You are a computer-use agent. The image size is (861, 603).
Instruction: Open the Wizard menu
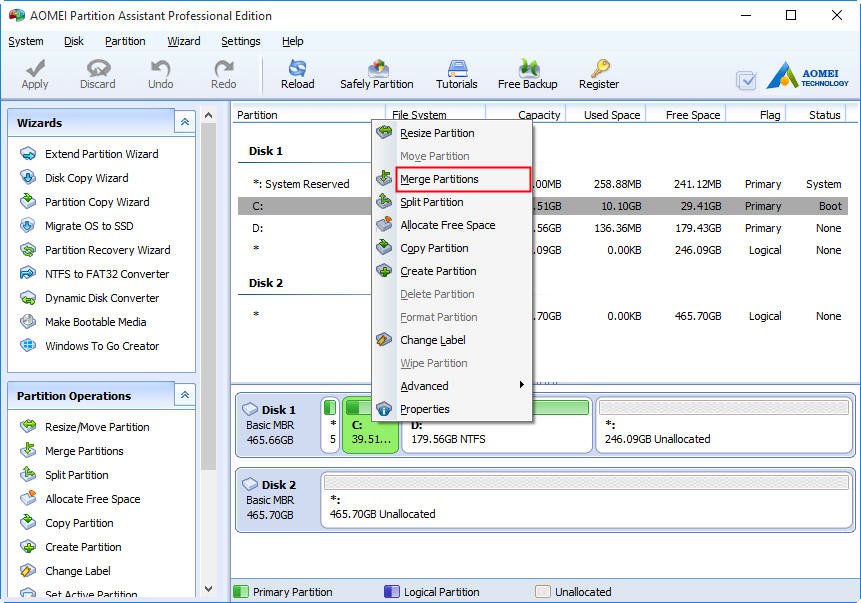[183, 41]
